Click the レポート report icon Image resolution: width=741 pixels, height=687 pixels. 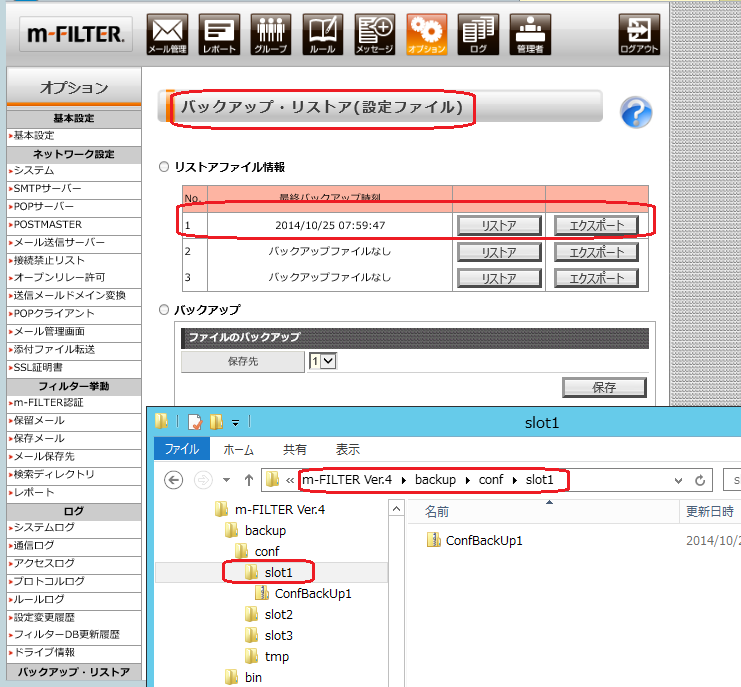pos(219,34)
